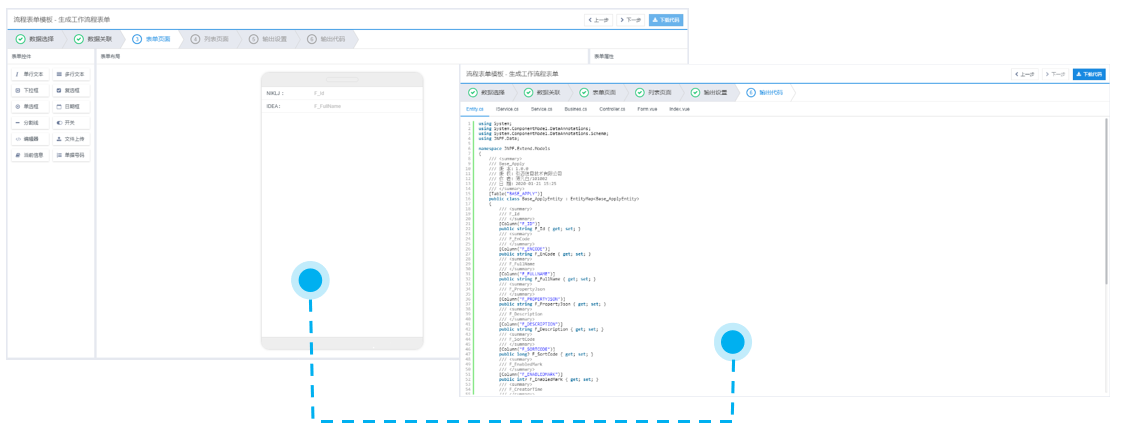Add the 复选框 checkbox control
1122x431 pixels.
[x=71, y=90]
